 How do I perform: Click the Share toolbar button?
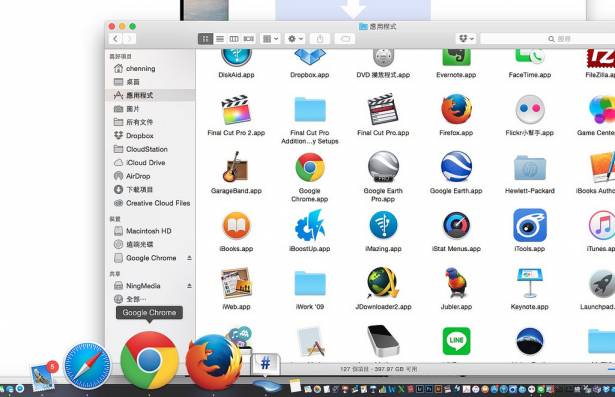tap(320, 39)
